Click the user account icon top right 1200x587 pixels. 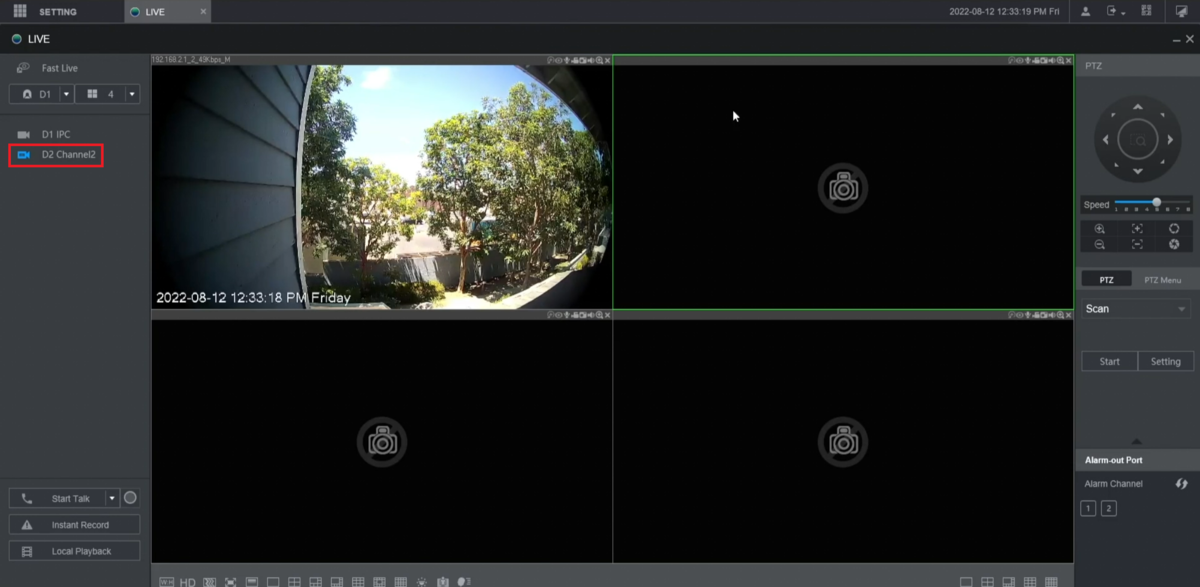click(x=1086, y=11)
